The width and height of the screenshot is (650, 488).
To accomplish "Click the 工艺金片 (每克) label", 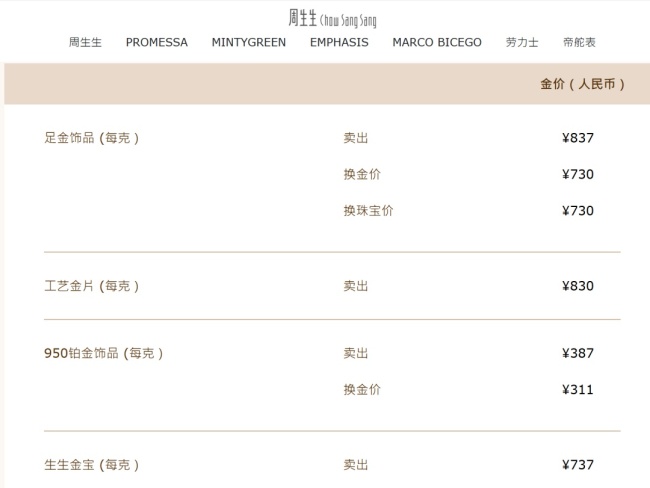I will (x=92, y=286).
